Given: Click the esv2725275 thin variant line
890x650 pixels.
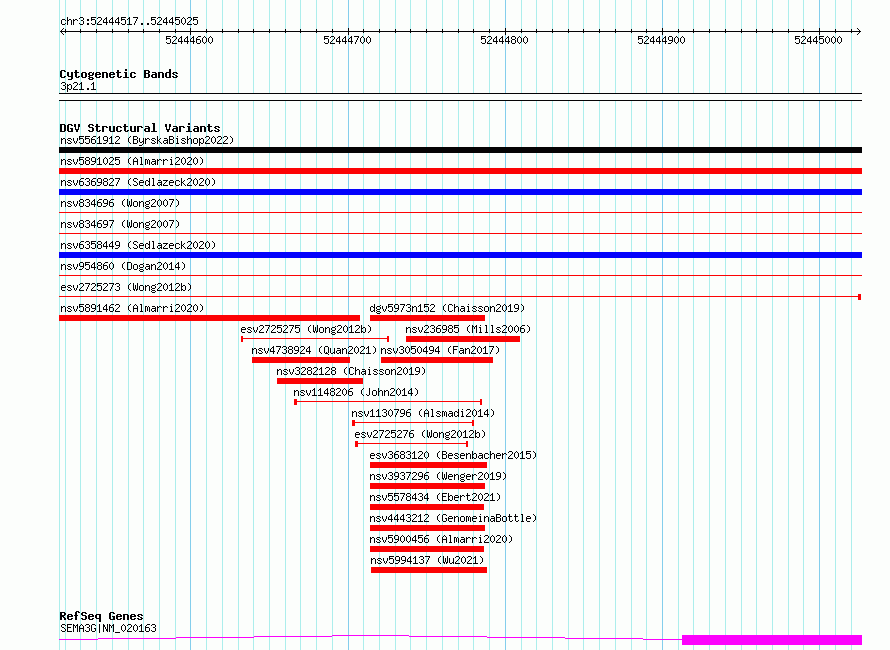Looking at the screenshot, I should pos(315,339).
